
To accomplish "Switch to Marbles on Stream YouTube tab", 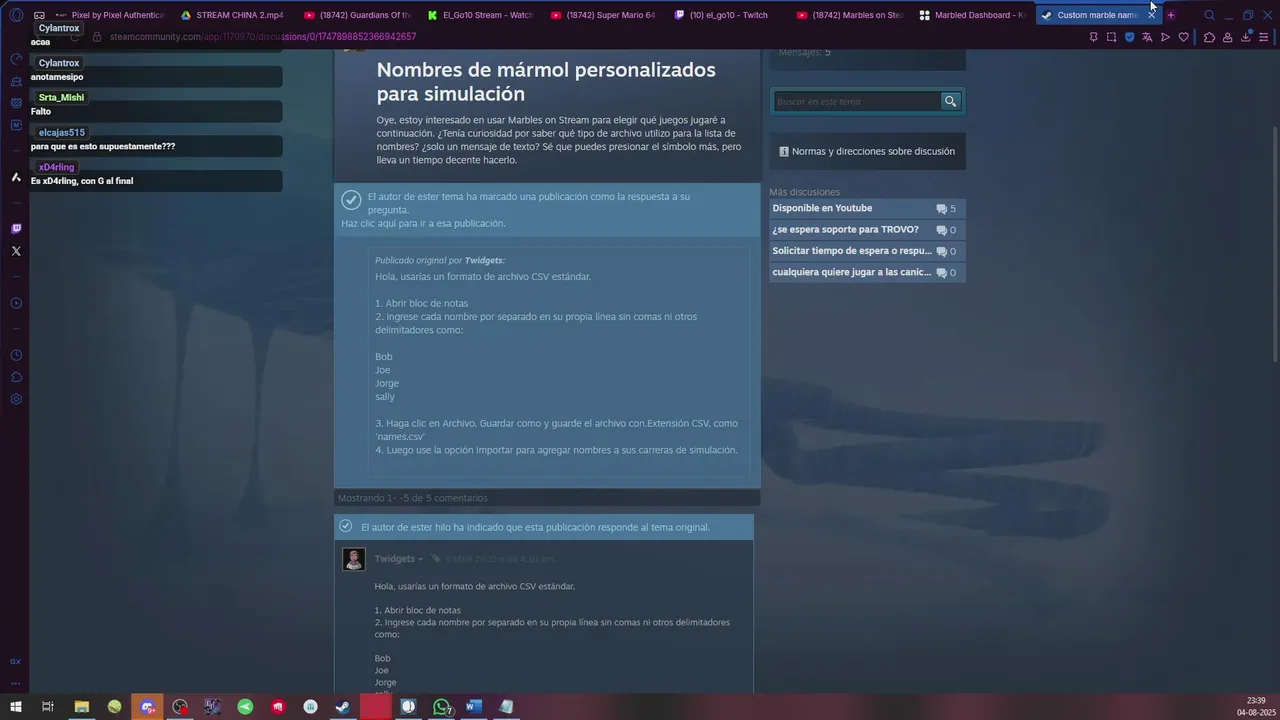I will click(849, 15).
